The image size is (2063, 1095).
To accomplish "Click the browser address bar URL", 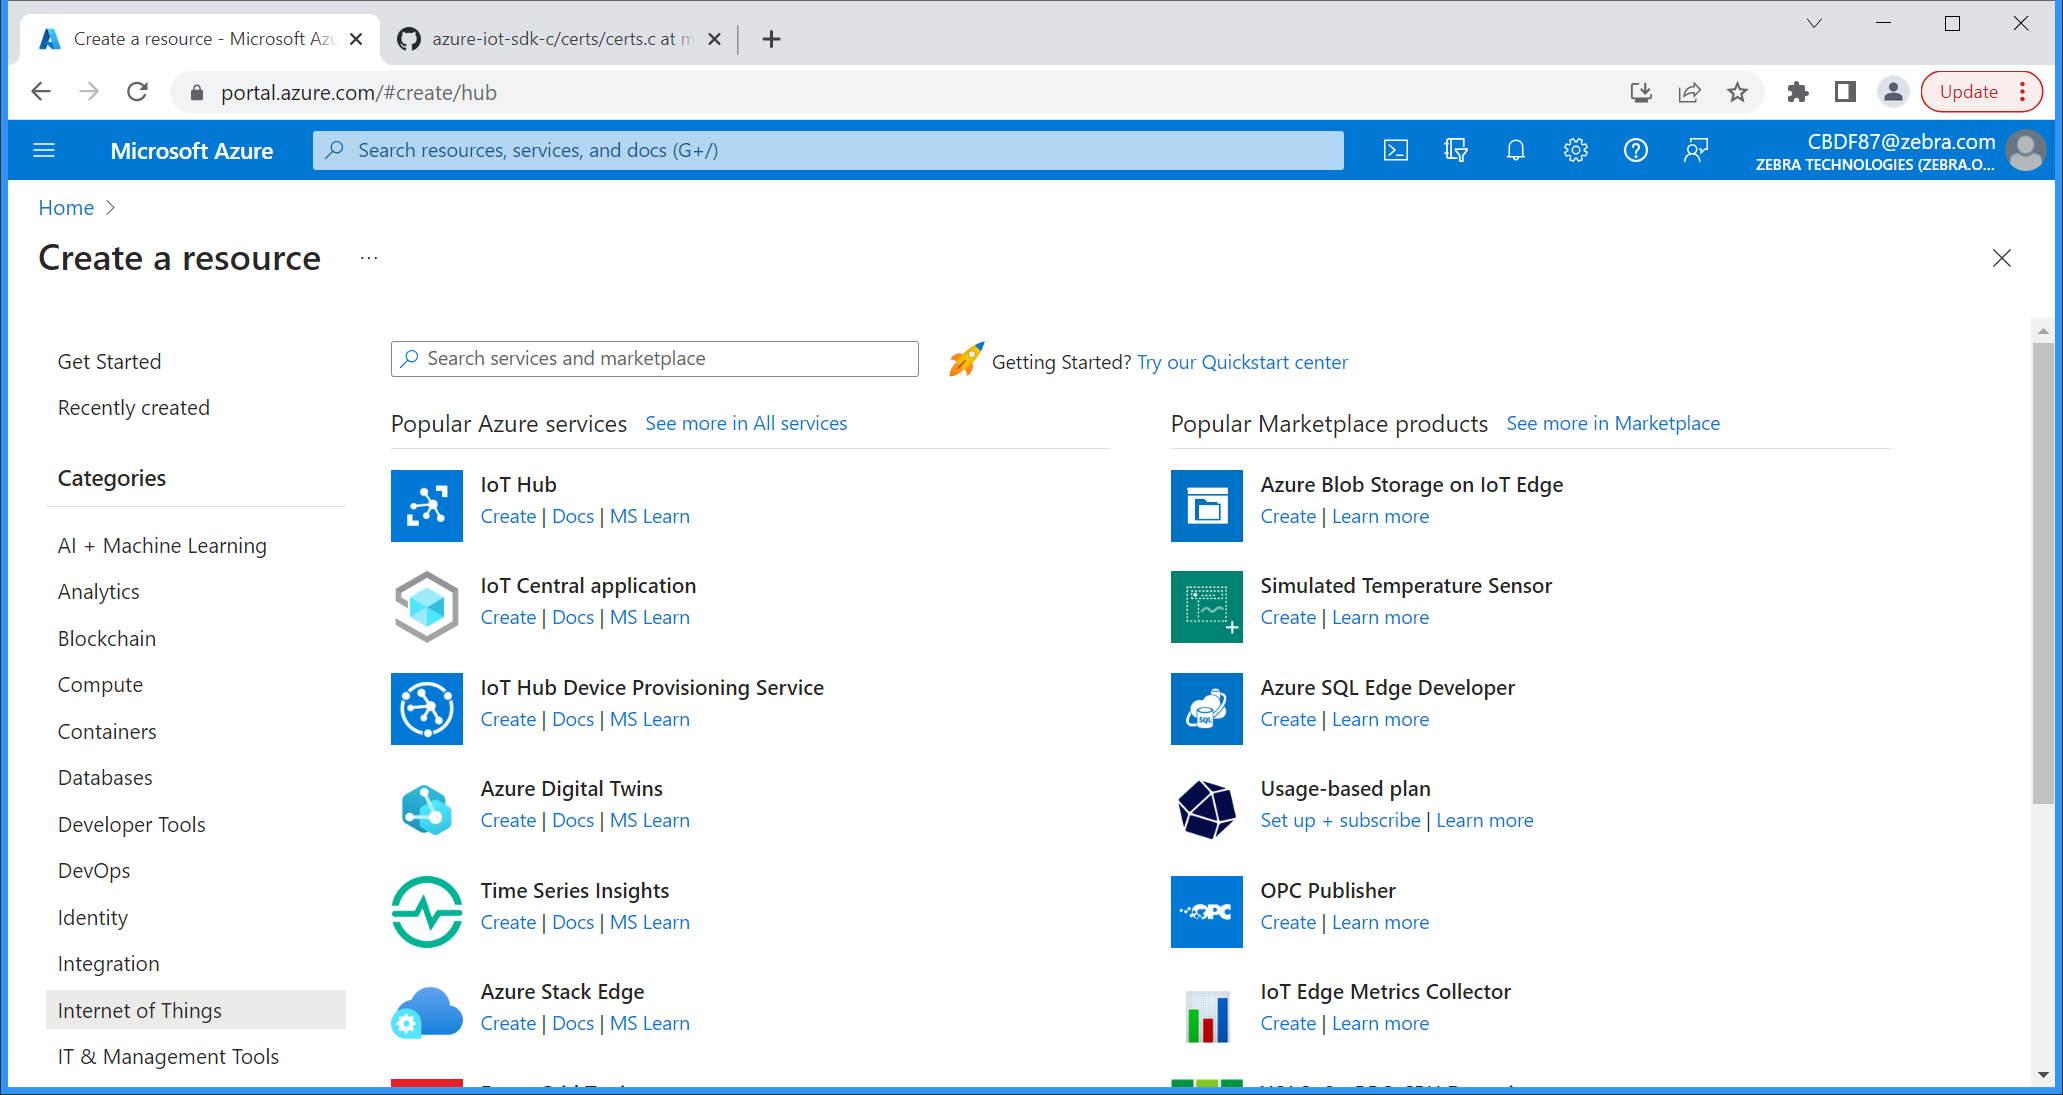I will [359, 93].
